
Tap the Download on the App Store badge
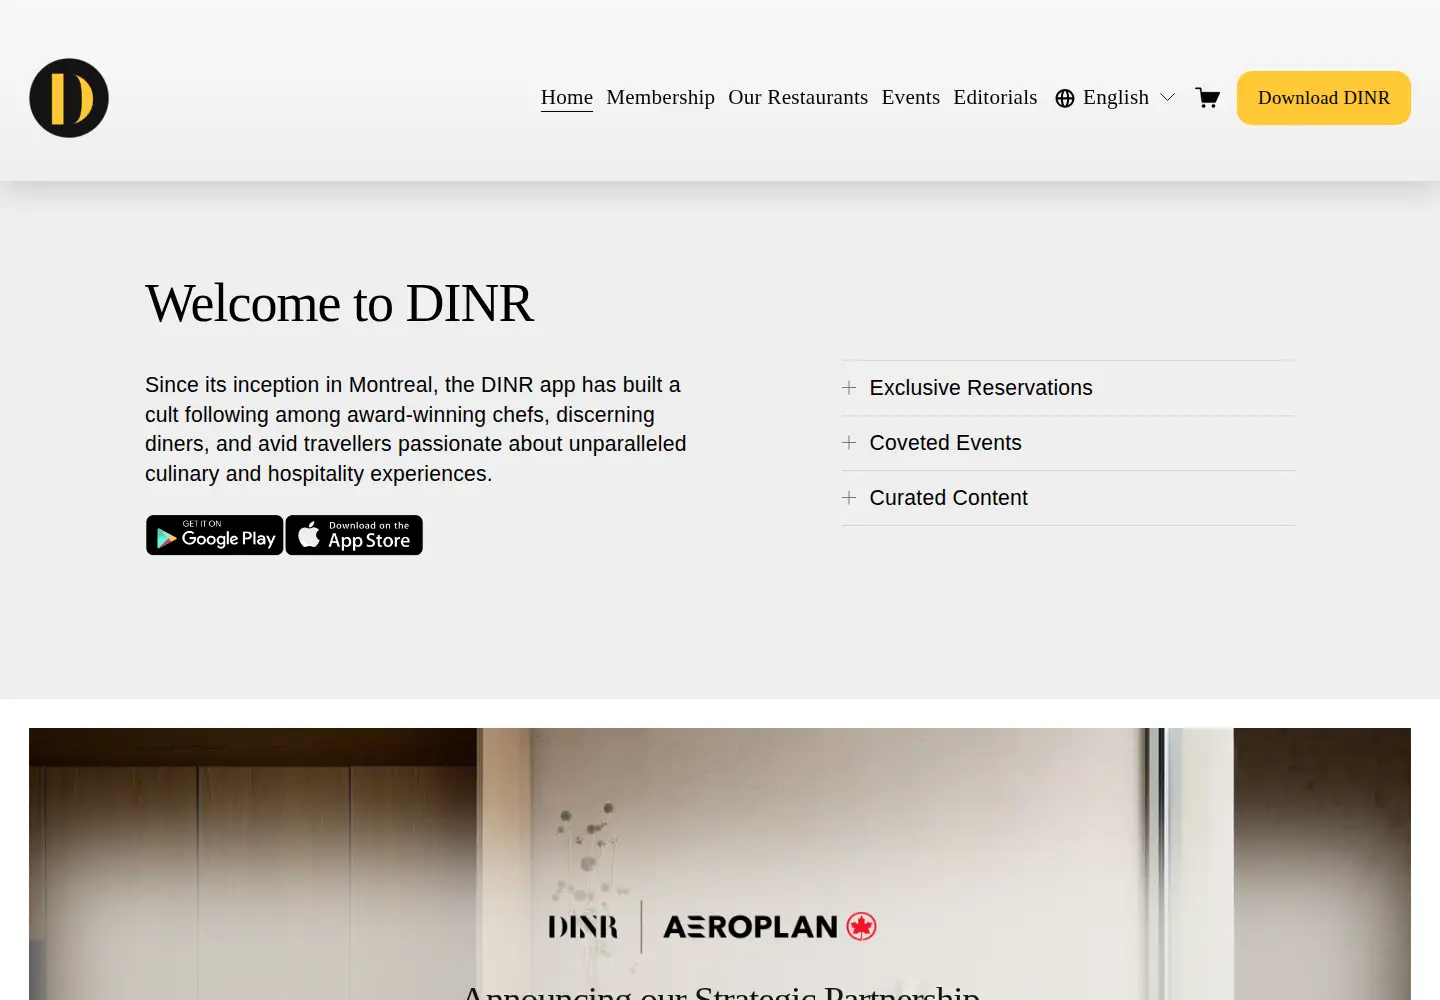354,535
